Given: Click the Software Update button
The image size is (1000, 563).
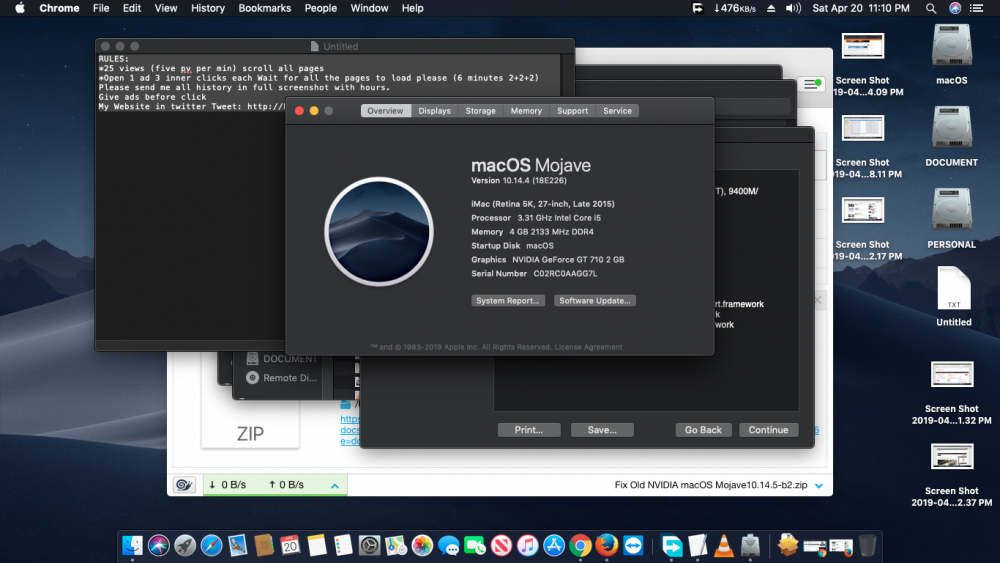Looking at the screenshot, I should coord(594,300).
